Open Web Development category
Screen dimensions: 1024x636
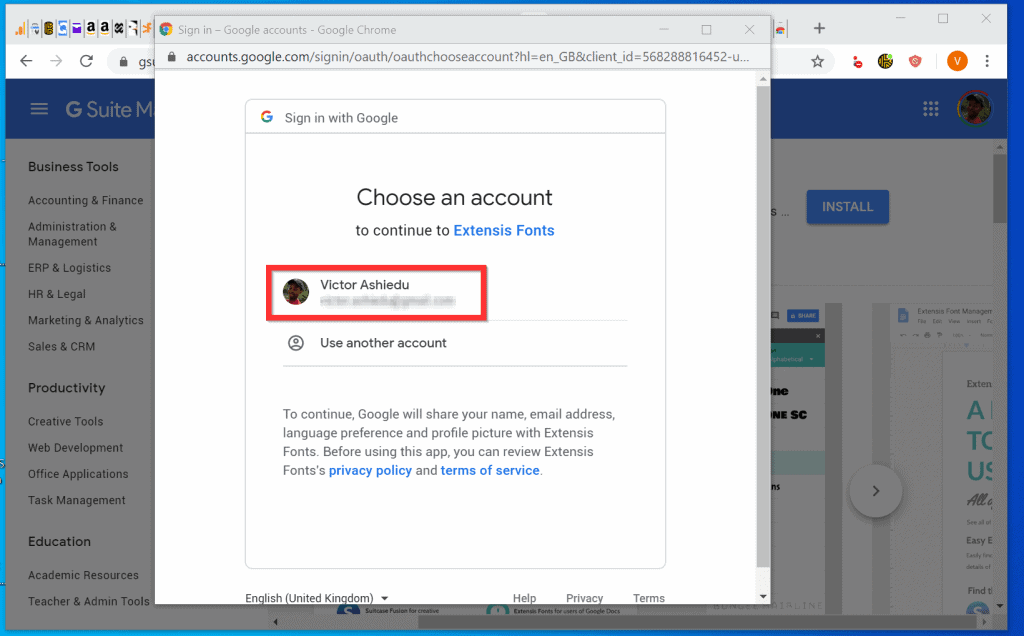click(75, 447)
